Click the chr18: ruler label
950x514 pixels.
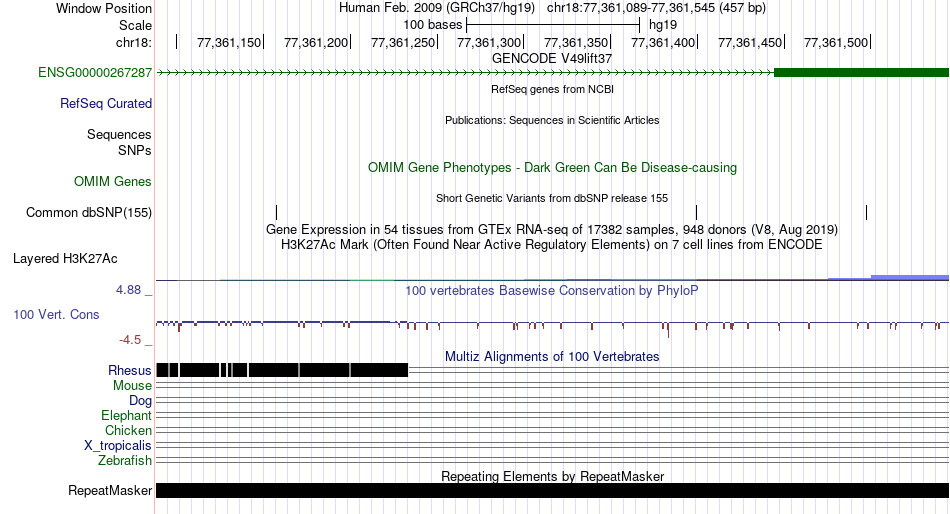pyautogui.click(x=134, y=42)
